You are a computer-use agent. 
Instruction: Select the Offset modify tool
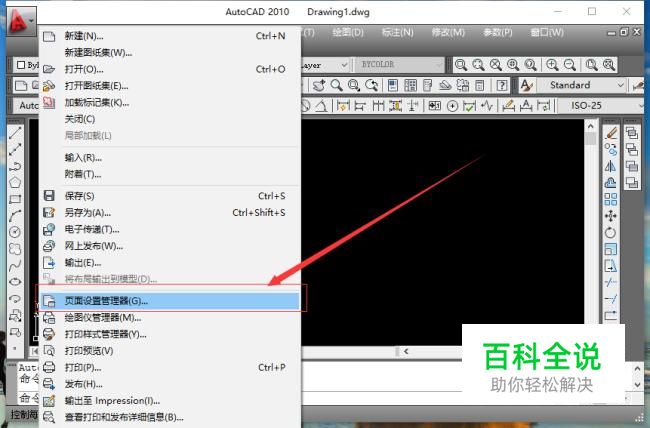(x=611, y=182)
